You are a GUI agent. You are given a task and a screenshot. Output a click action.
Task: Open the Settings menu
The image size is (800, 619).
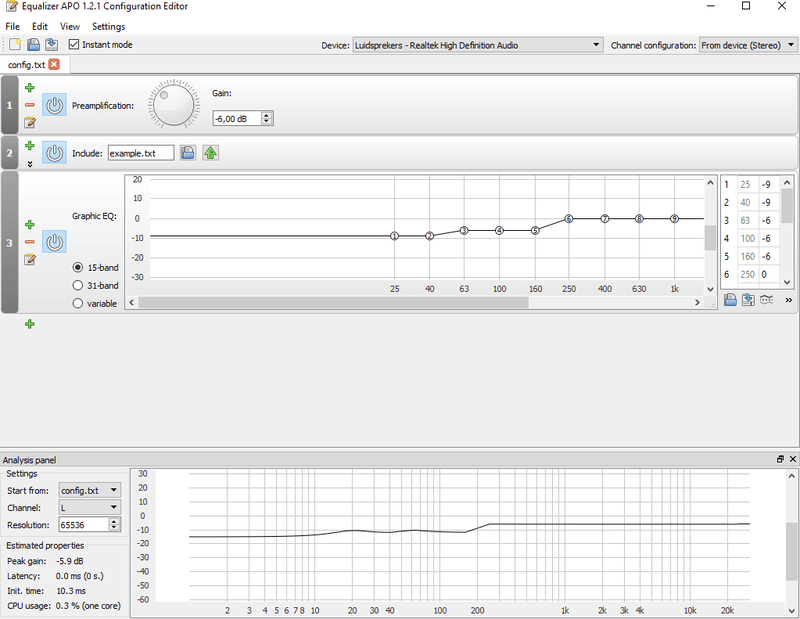point(108,26)
